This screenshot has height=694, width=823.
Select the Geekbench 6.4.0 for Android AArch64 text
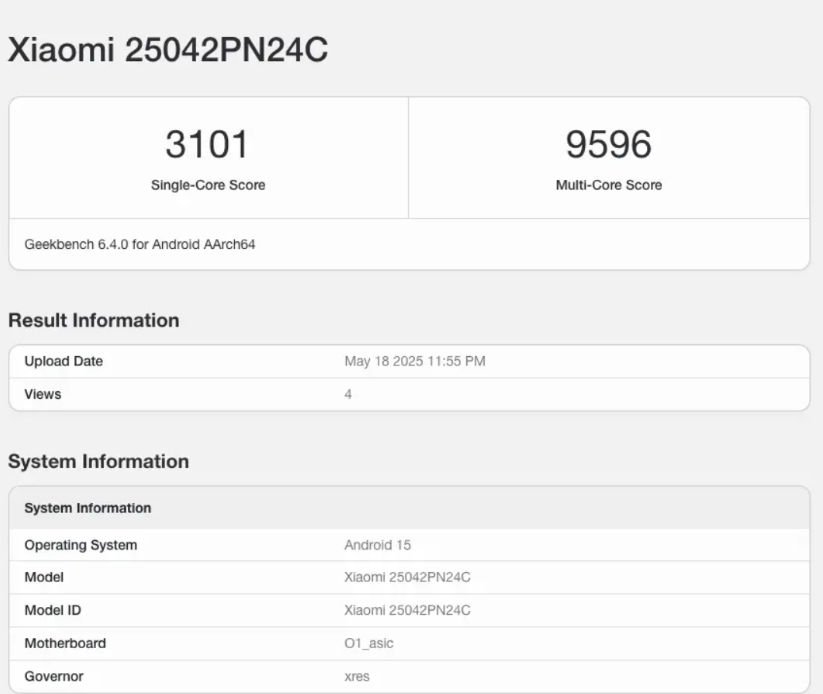click(x=140, y=244)
